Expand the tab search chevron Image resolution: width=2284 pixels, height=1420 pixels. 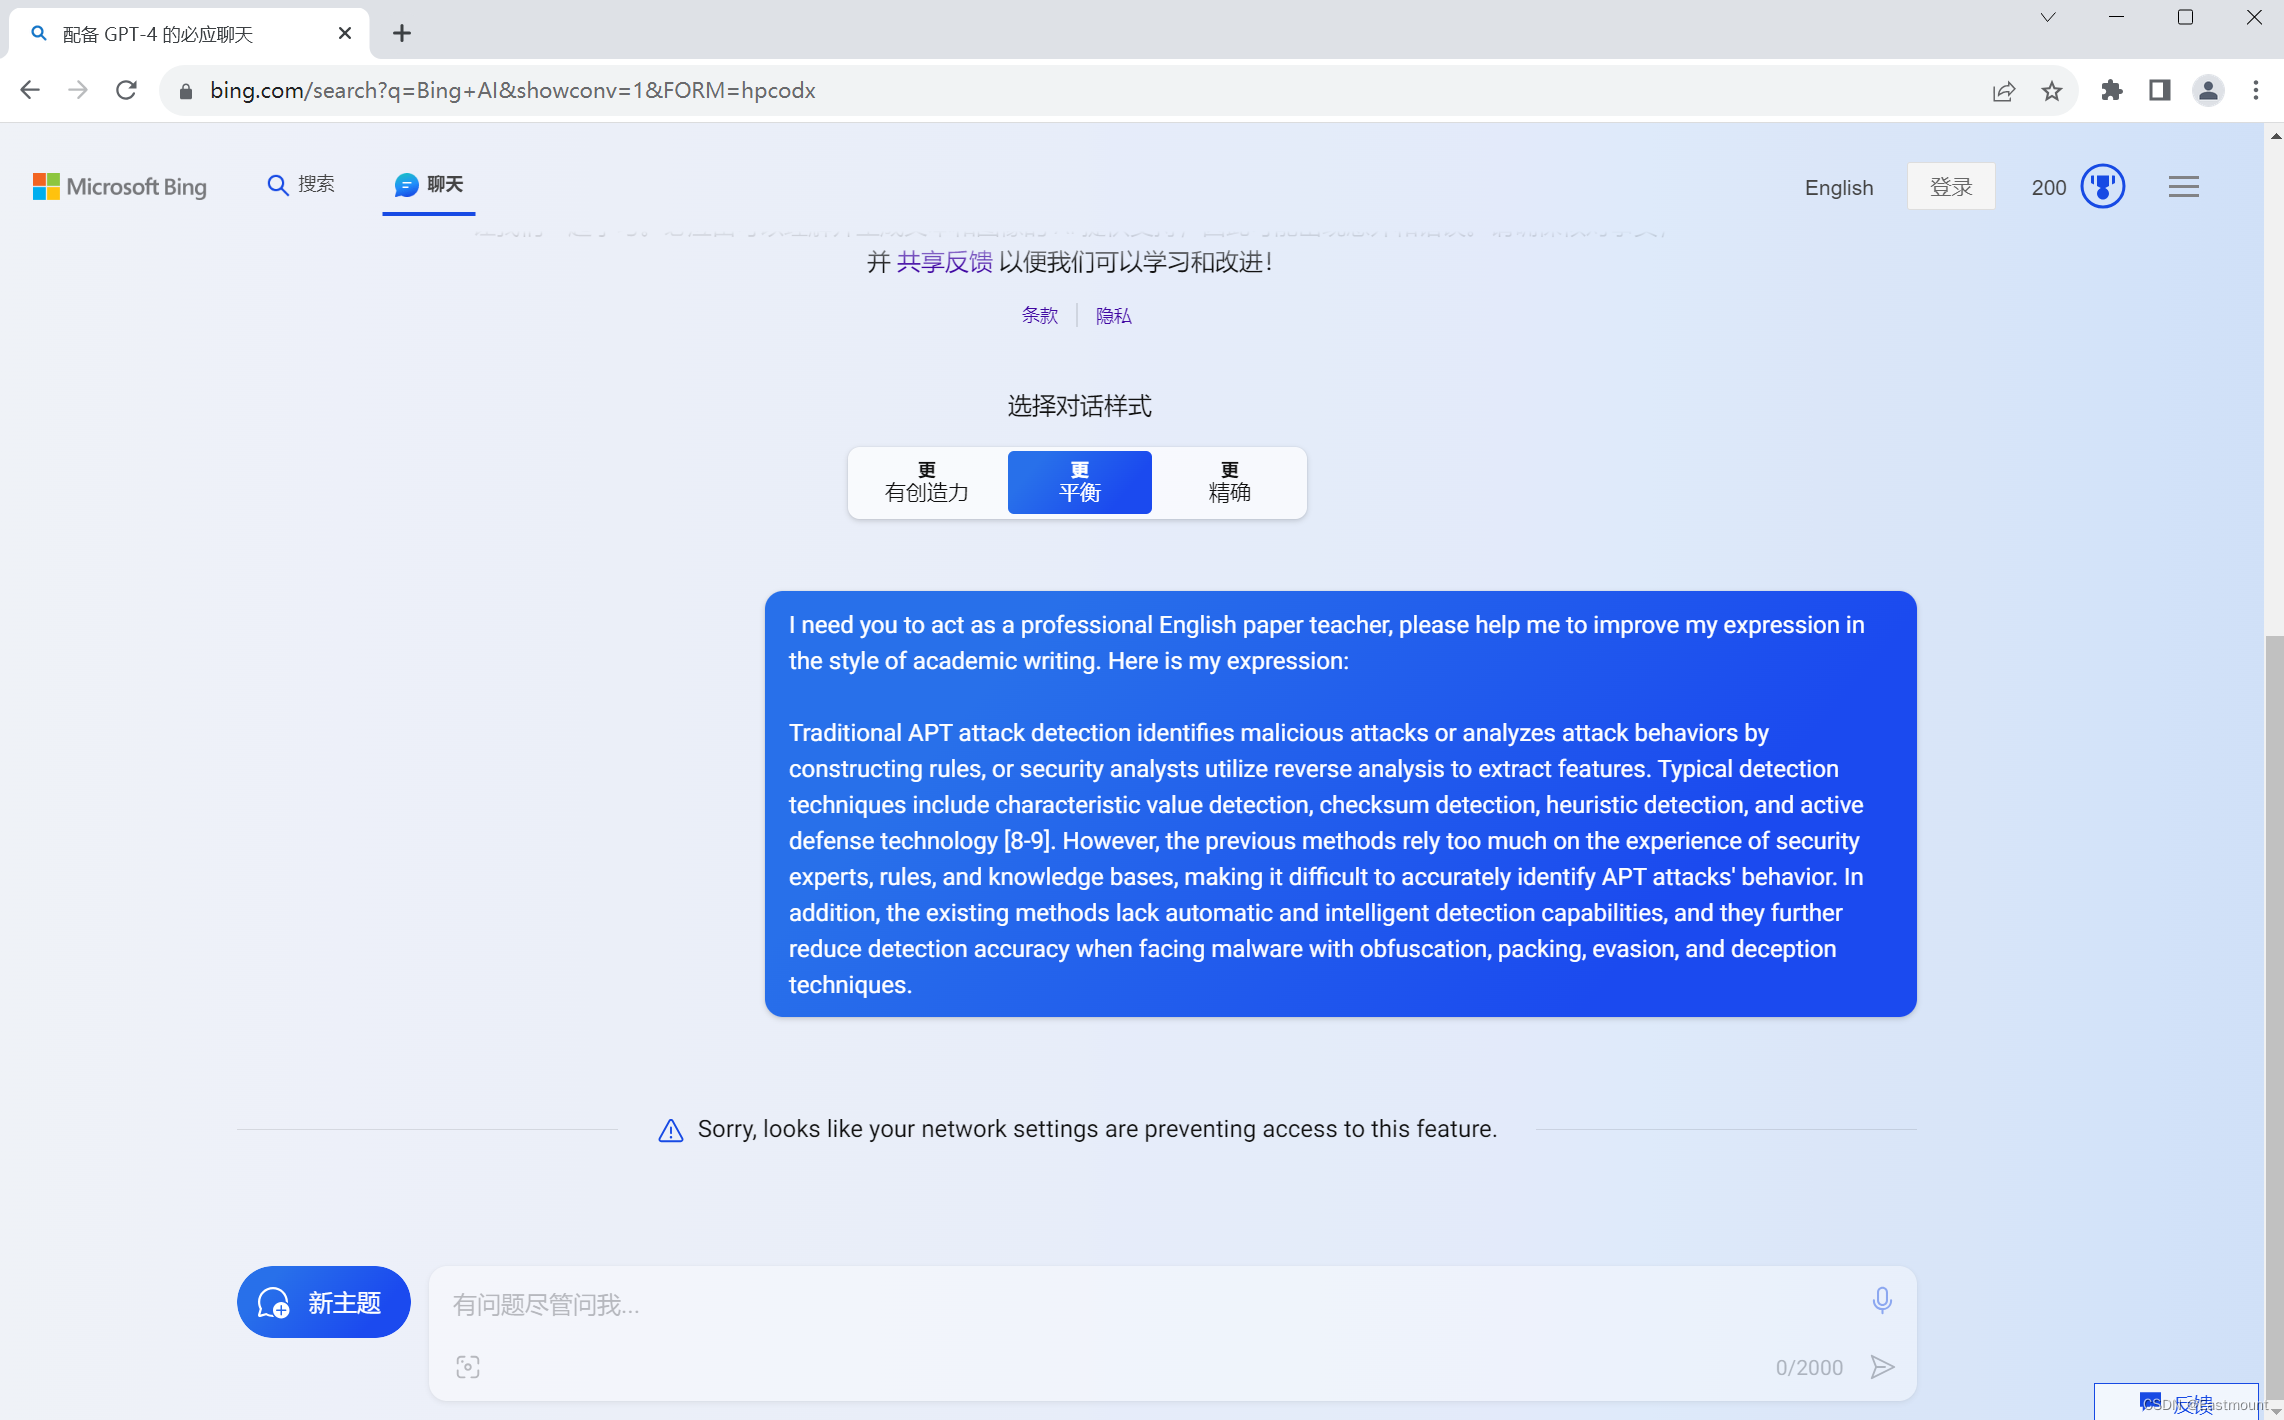coord(2047,17)
